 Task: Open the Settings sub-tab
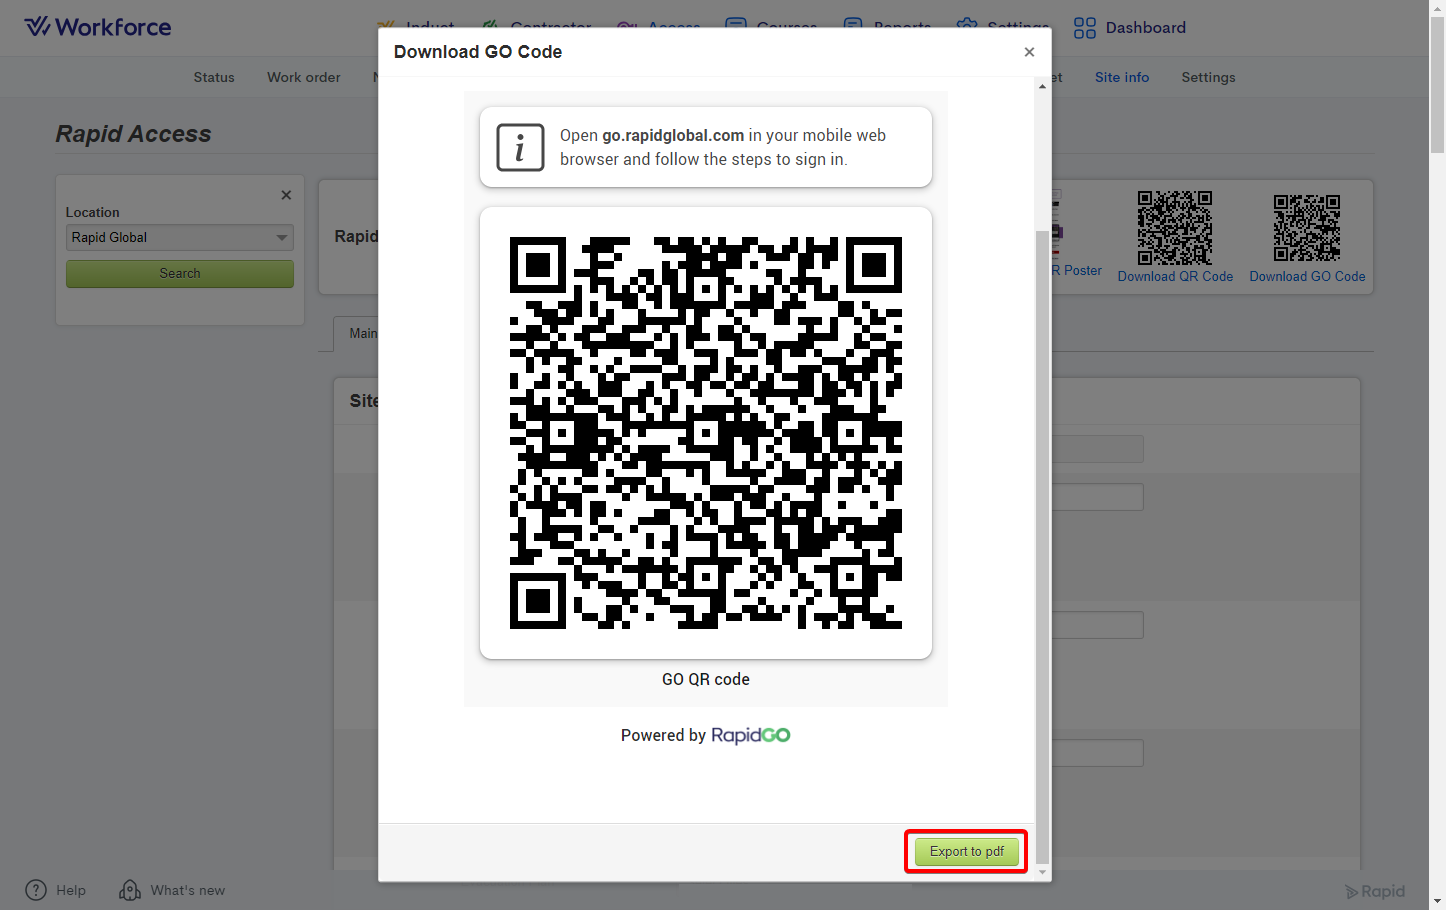pyautogui.click(x=1208, y=77)
